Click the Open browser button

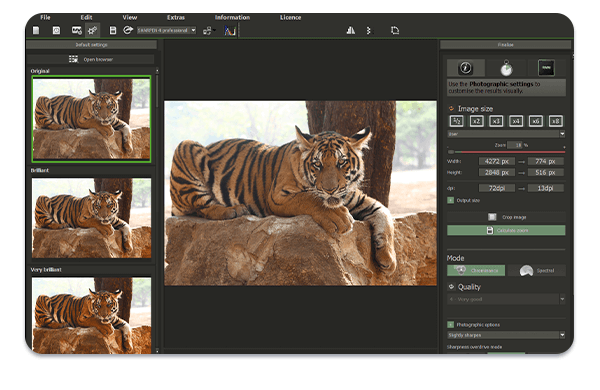(x=91, y=59)
